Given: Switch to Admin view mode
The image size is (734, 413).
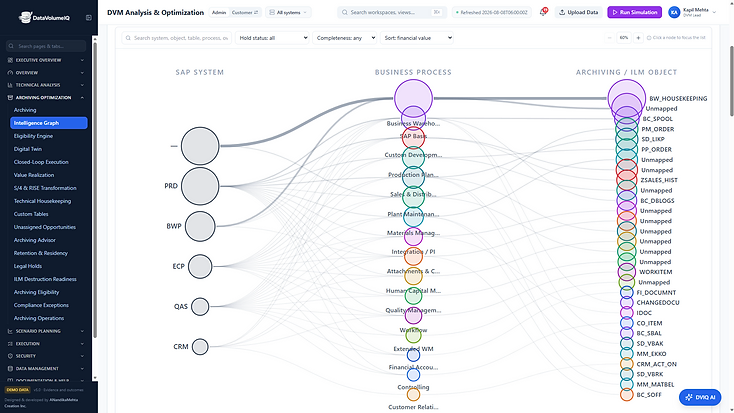Looking at the screenshot, I should click(219, 12).
